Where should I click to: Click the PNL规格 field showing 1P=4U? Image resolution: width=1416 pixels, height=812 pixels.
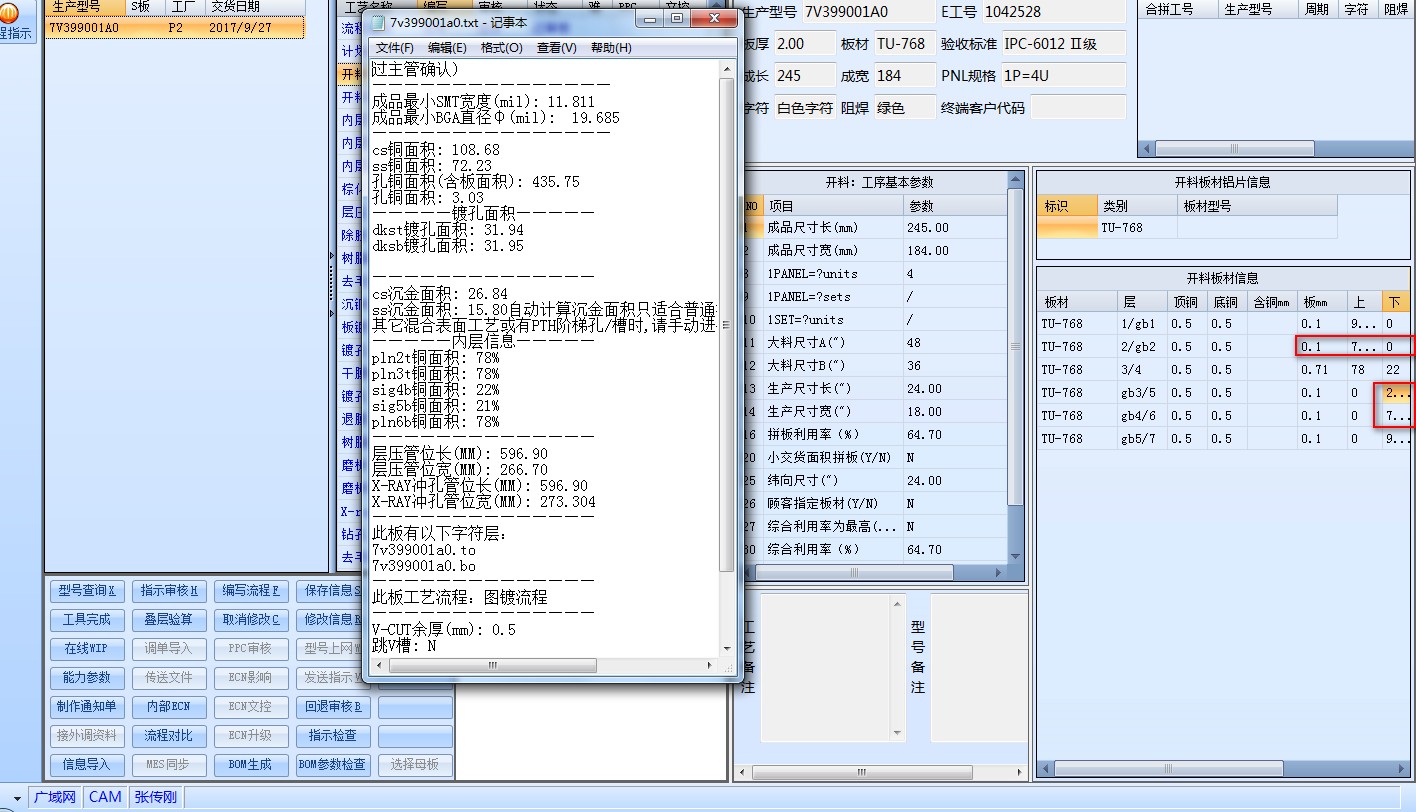1063,75
